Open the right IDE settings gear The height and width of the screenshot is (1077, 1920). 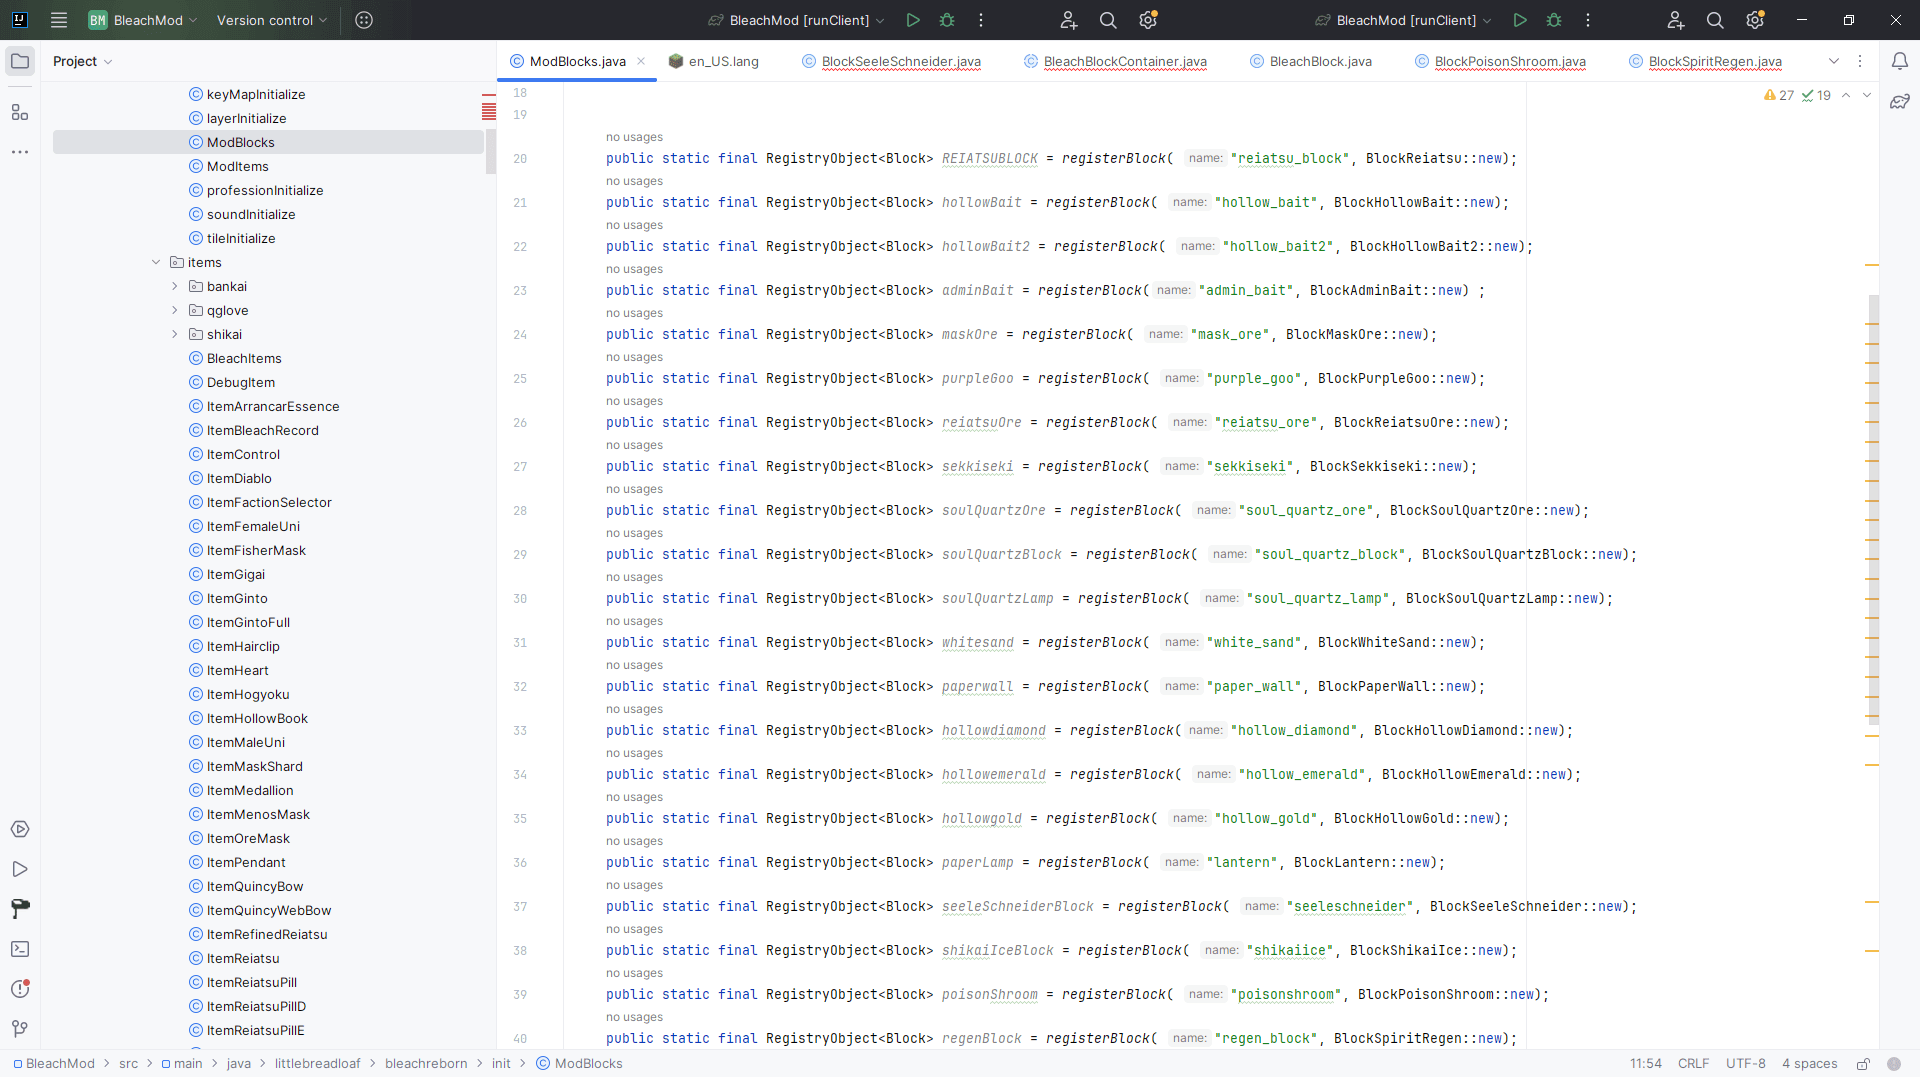point(1755,20)
